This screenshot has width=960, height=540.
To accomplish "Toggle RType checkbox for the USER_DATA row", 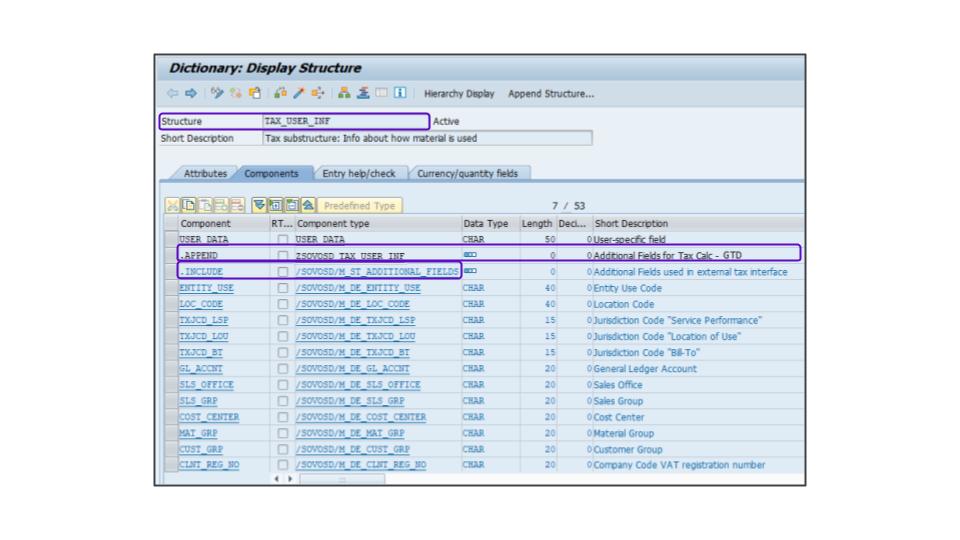I will tap(283, 240).
